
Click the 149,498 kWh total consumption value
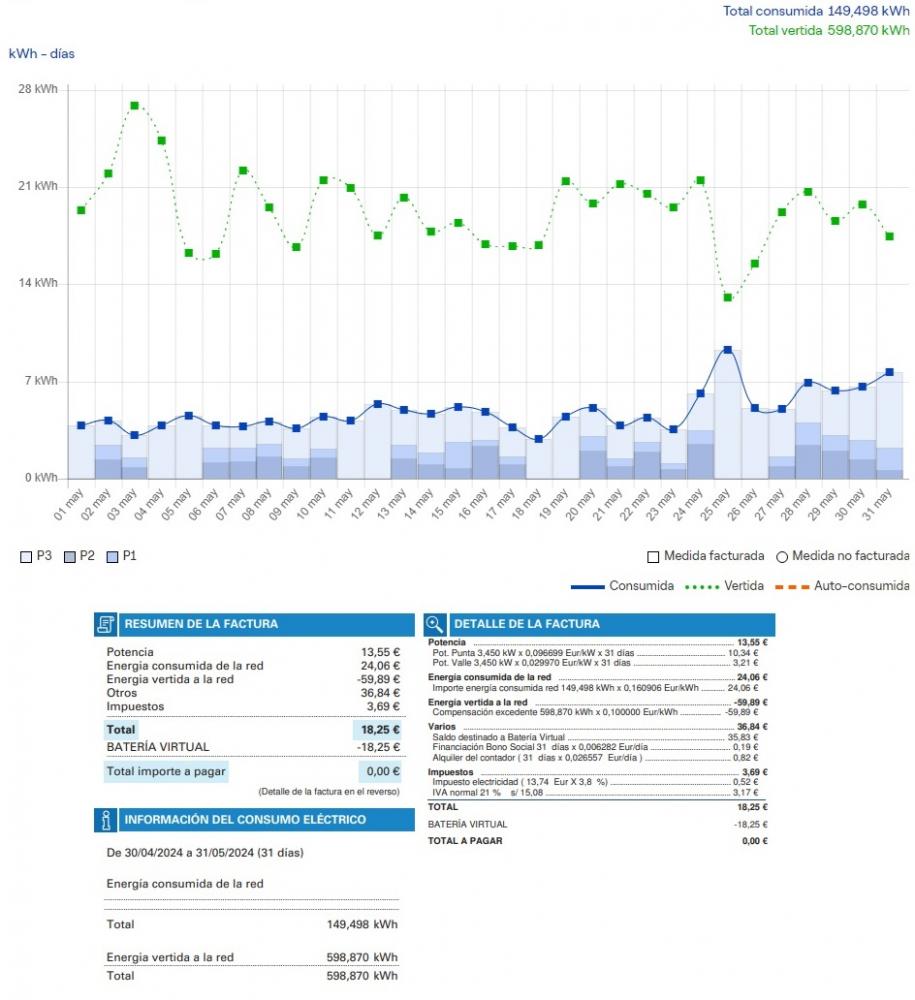tap(362, 925)
